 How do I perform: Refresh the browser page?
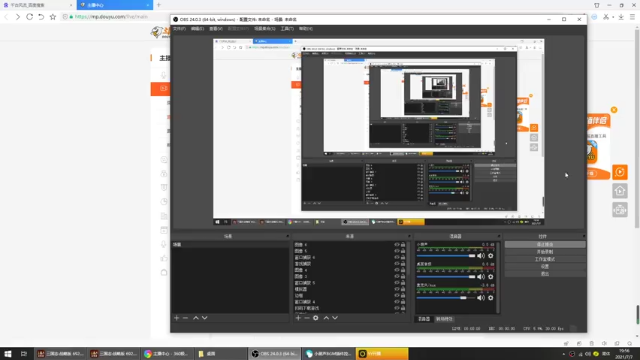pos(29,17)
